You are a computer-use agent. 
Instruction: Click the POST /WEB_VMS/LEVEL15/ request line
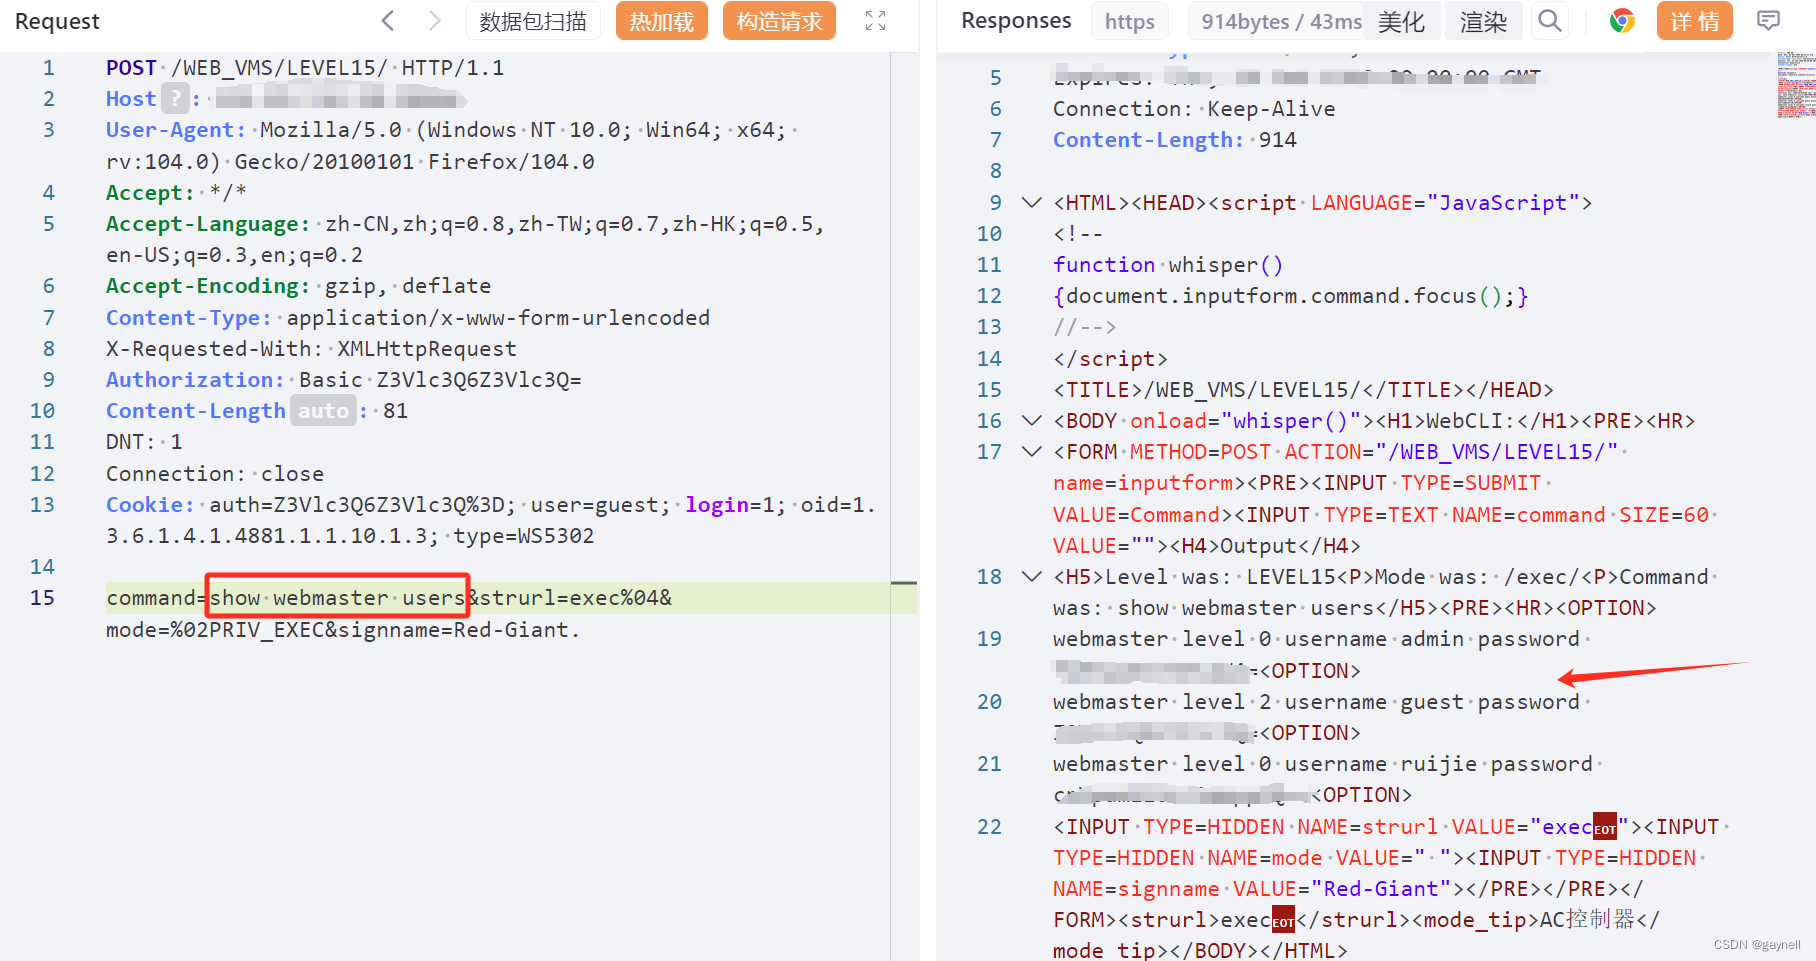(x=305, y=67)
